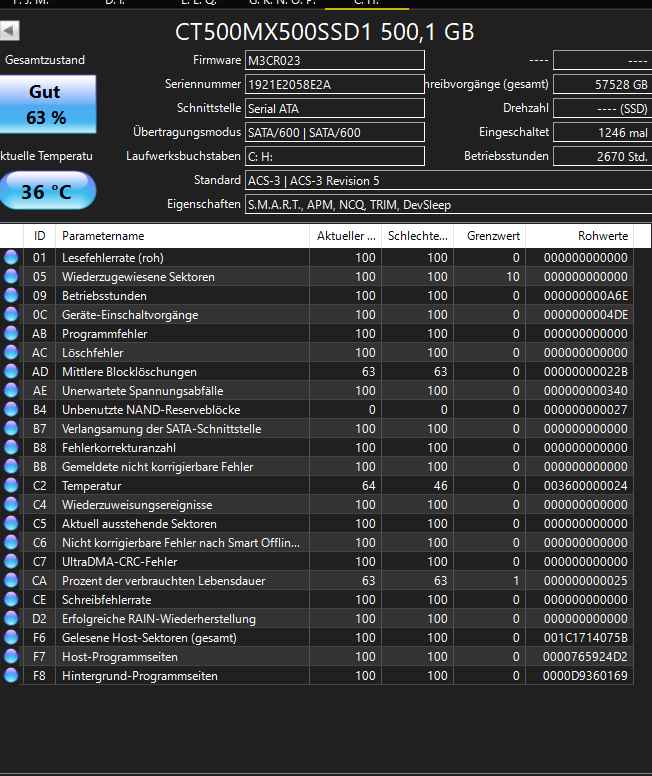Click status orb for Erfolgreiche RAIN-Wiederherstellung row
652x776 pixels.
(x=11, y=619)
